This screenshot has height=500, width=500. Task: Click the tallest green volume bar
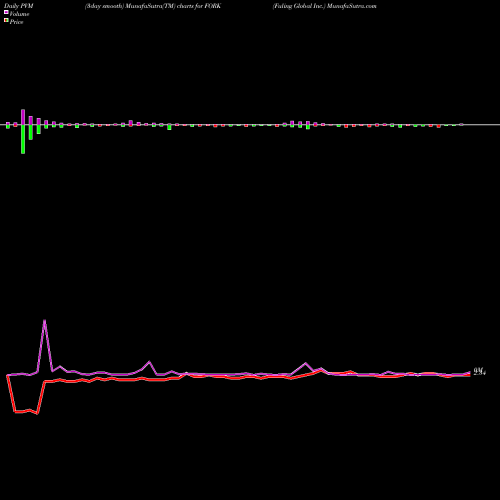(x=23, y=139)
